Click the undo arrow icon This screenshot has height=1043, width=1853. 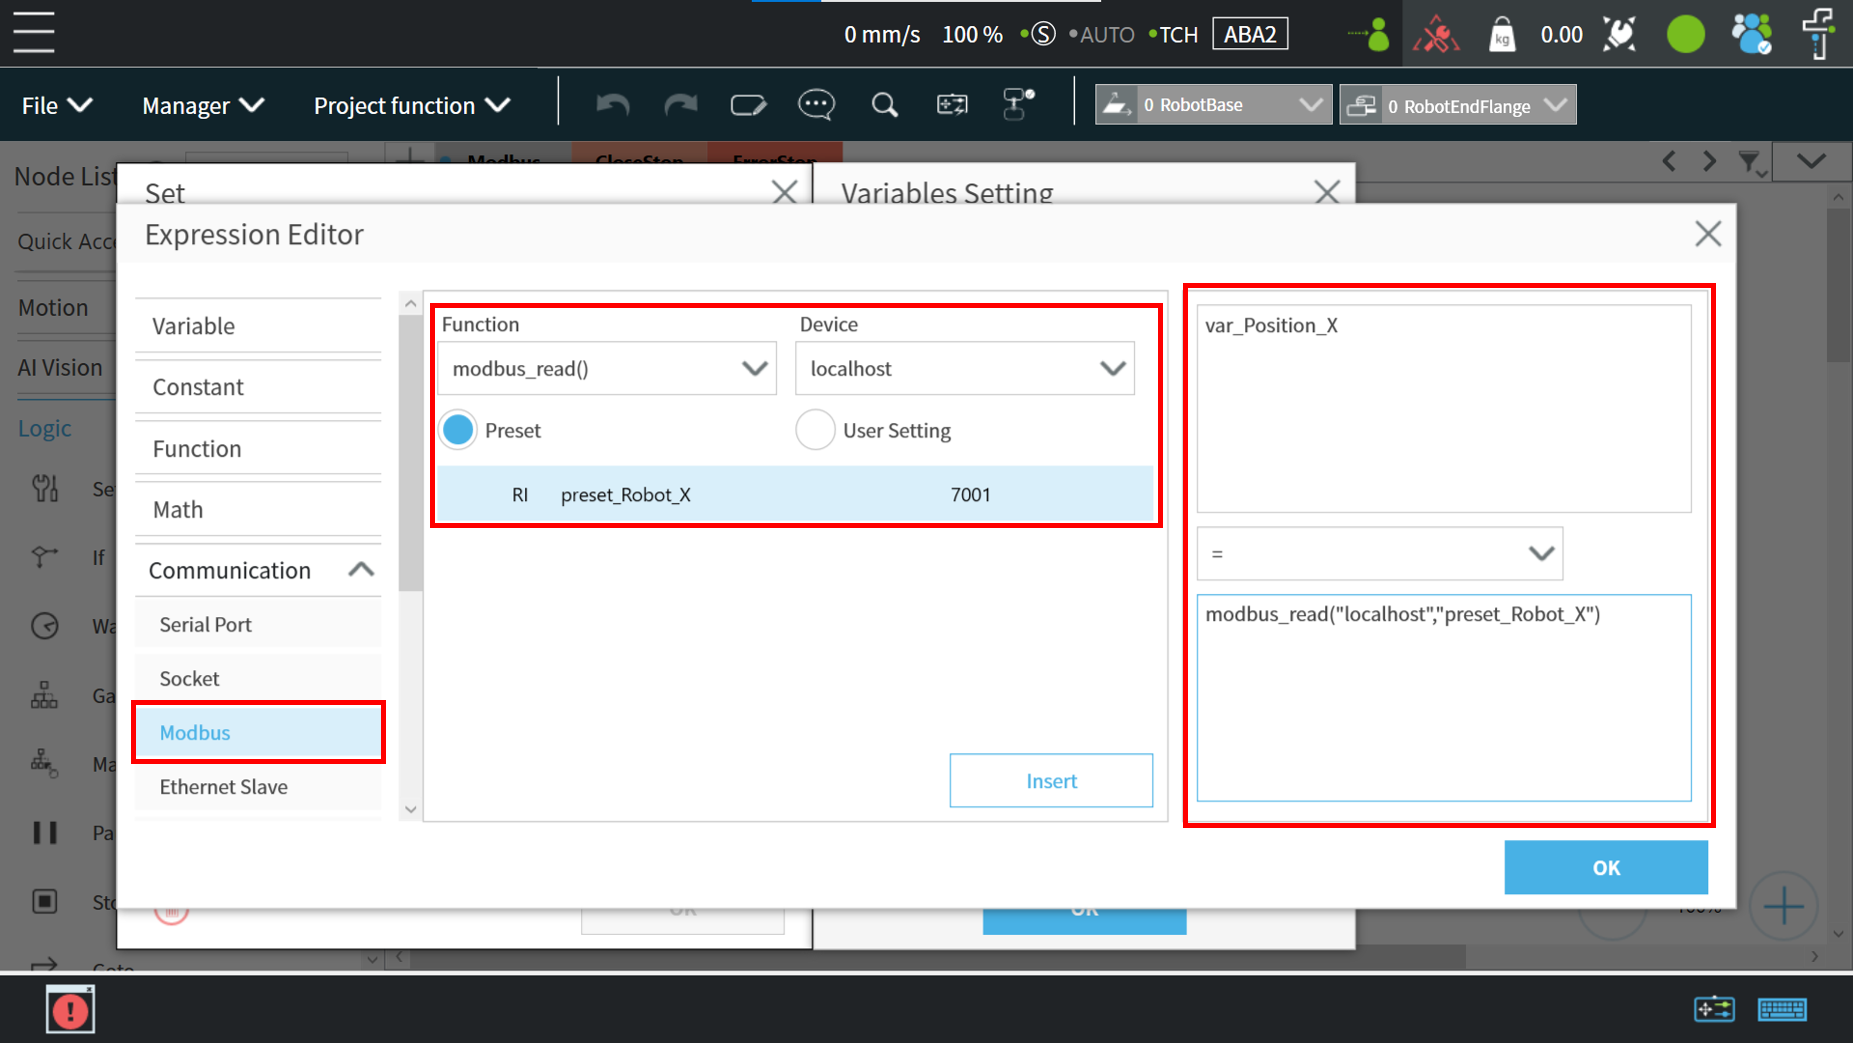(x=612, y=105)
